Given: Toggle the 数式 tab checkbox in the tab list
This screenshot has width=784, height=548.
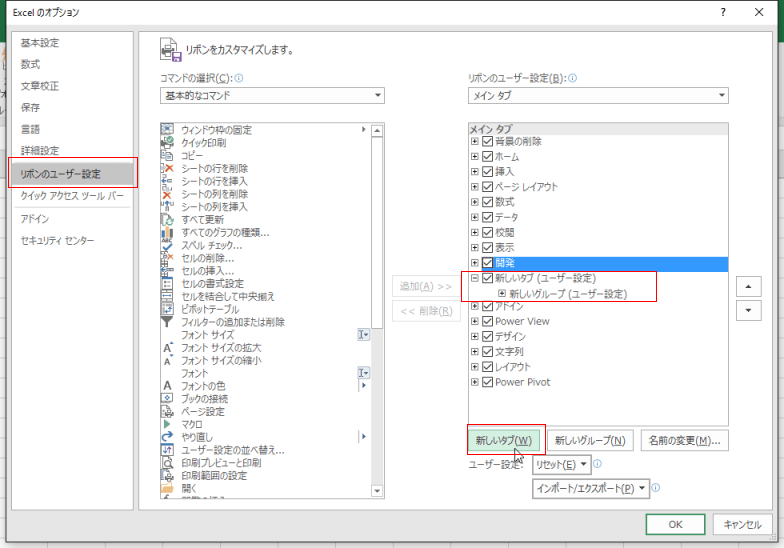Looking at the screenshot, I should [x=488, y=202].
